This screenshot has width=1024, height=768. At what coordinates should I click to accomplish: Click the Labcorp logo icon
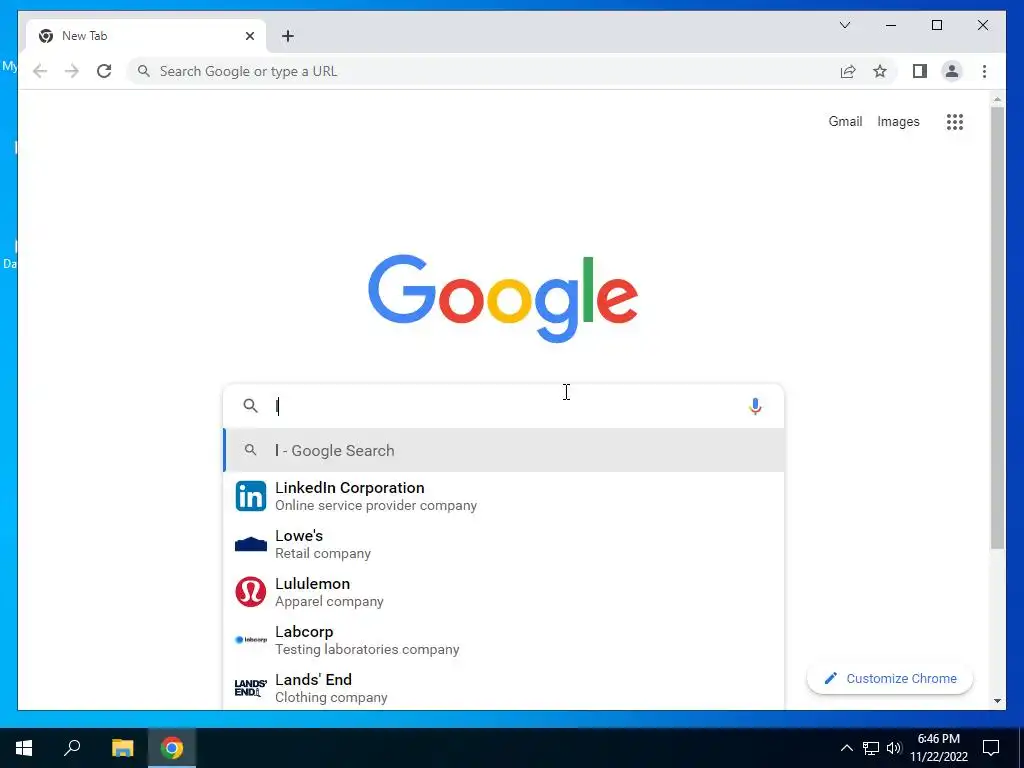tap(251, 640)
